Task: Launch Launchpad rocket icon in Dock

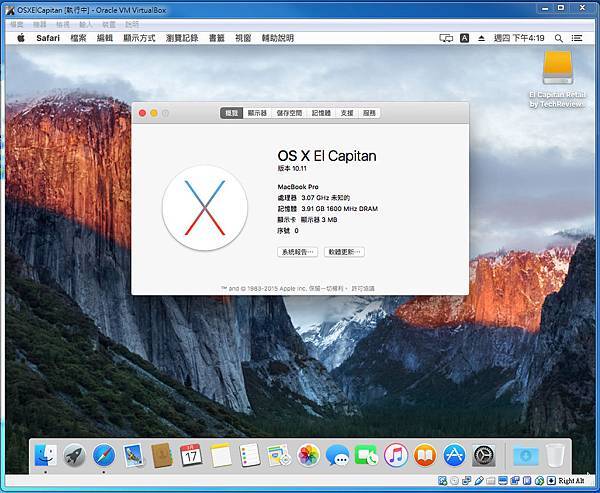Action: 74,455
